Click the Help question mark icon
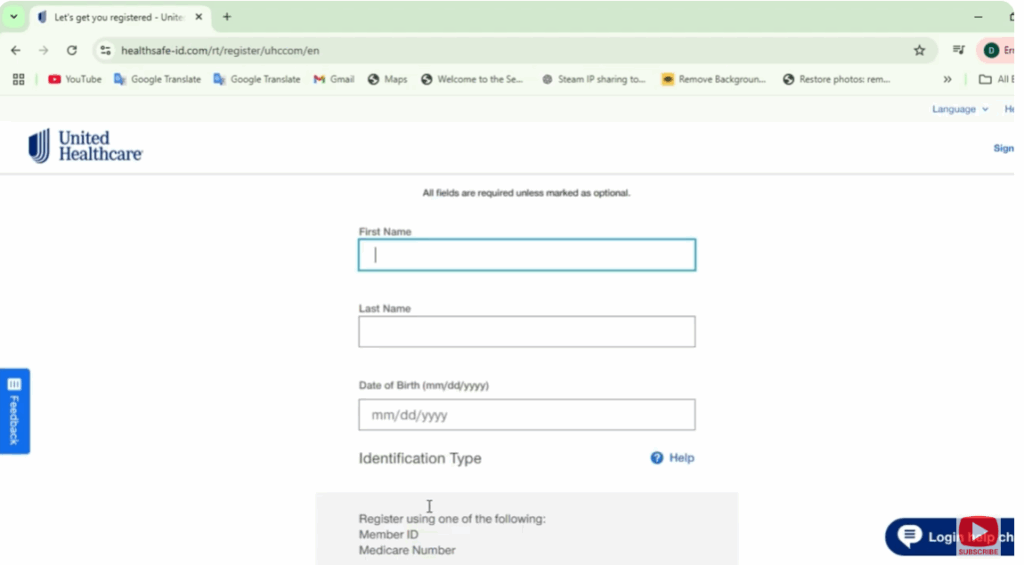 [657, 458]
